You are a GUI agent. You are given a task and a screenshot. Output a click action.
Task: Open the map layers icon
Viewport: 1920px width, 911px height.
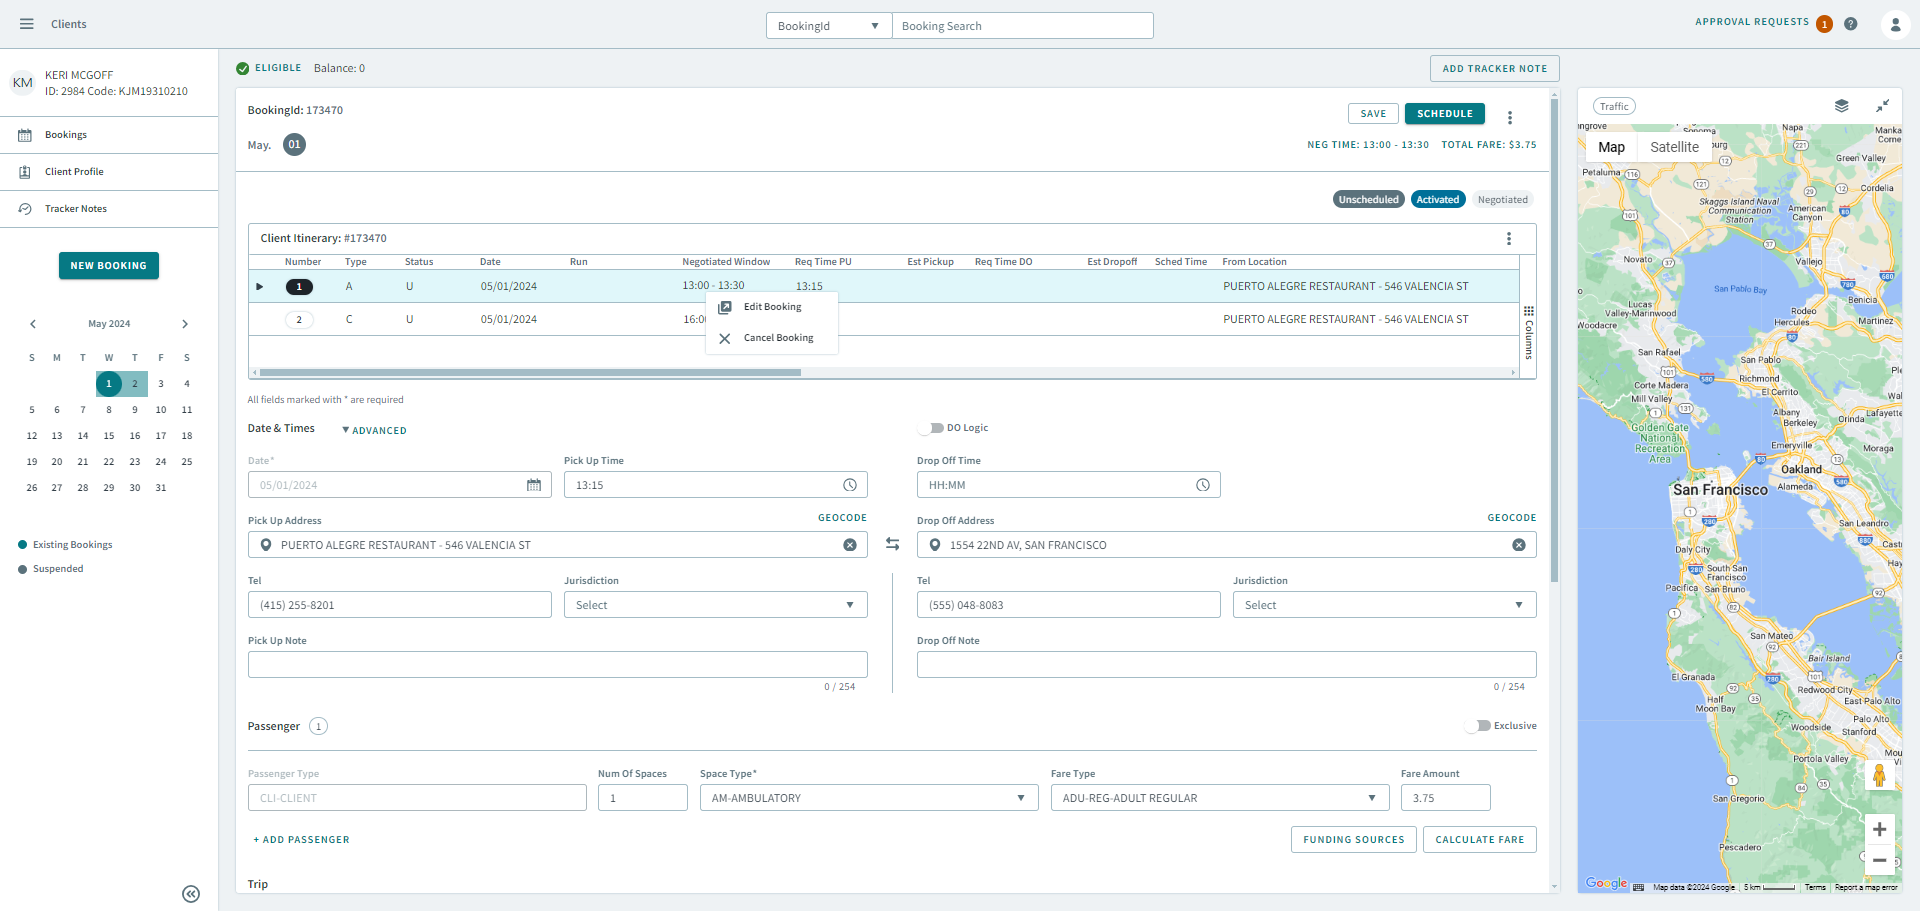(1841, 106)
